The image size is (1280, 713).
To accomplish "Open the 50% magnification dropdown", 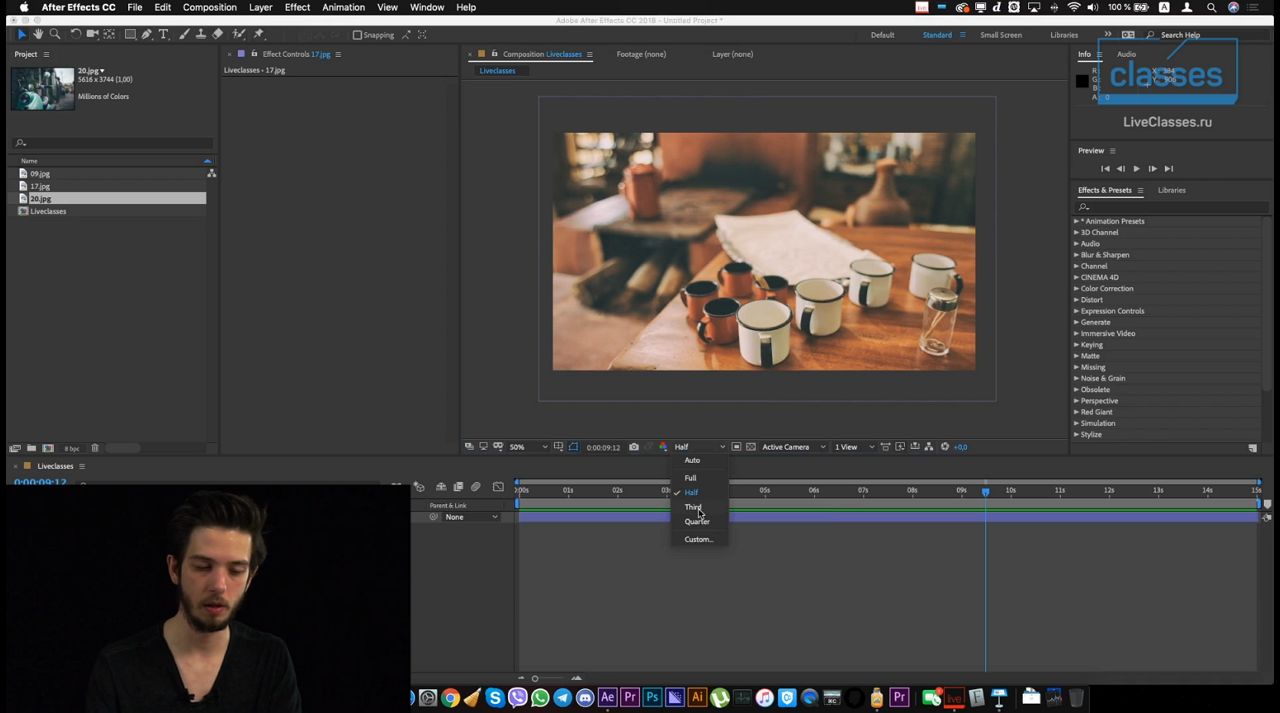I will (521, 447).
